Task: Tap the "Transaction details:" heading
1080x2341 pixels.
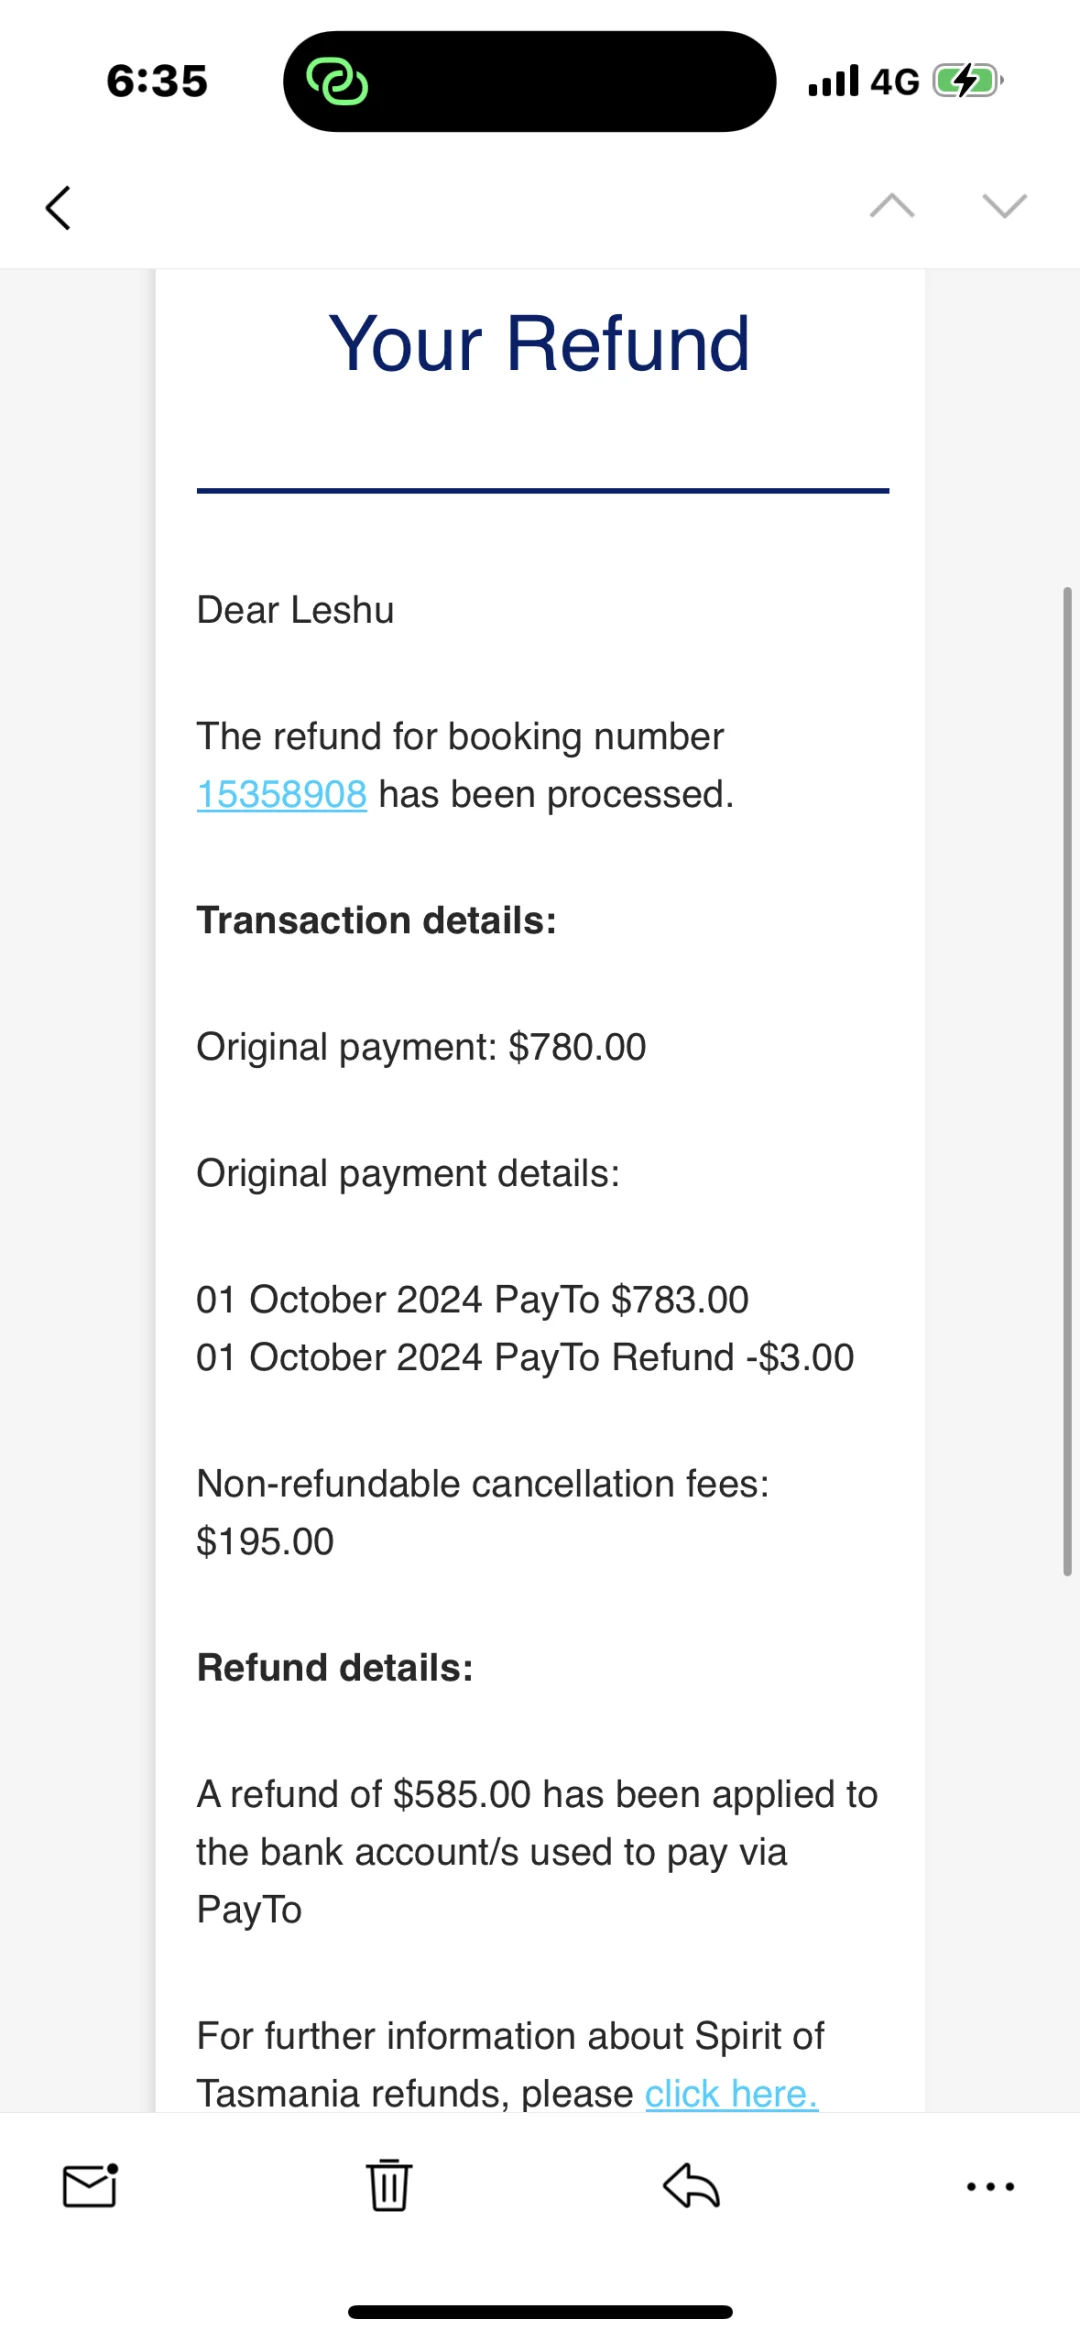Action: pos(376,921)
